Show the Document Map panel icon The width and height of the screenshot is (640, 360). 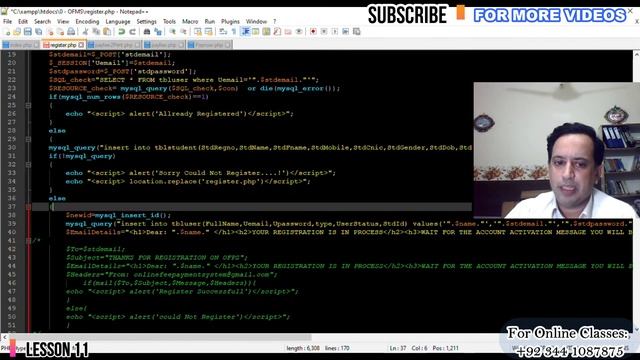[266, 31]
